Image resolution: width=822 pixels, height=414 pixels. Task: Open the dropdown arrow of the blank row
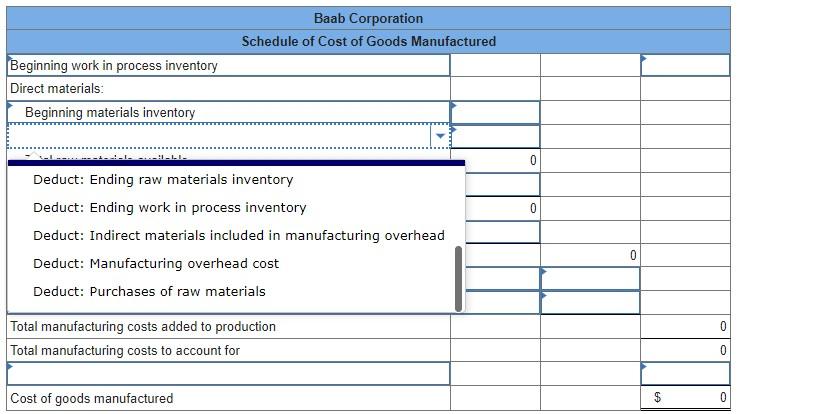point(440,136)
